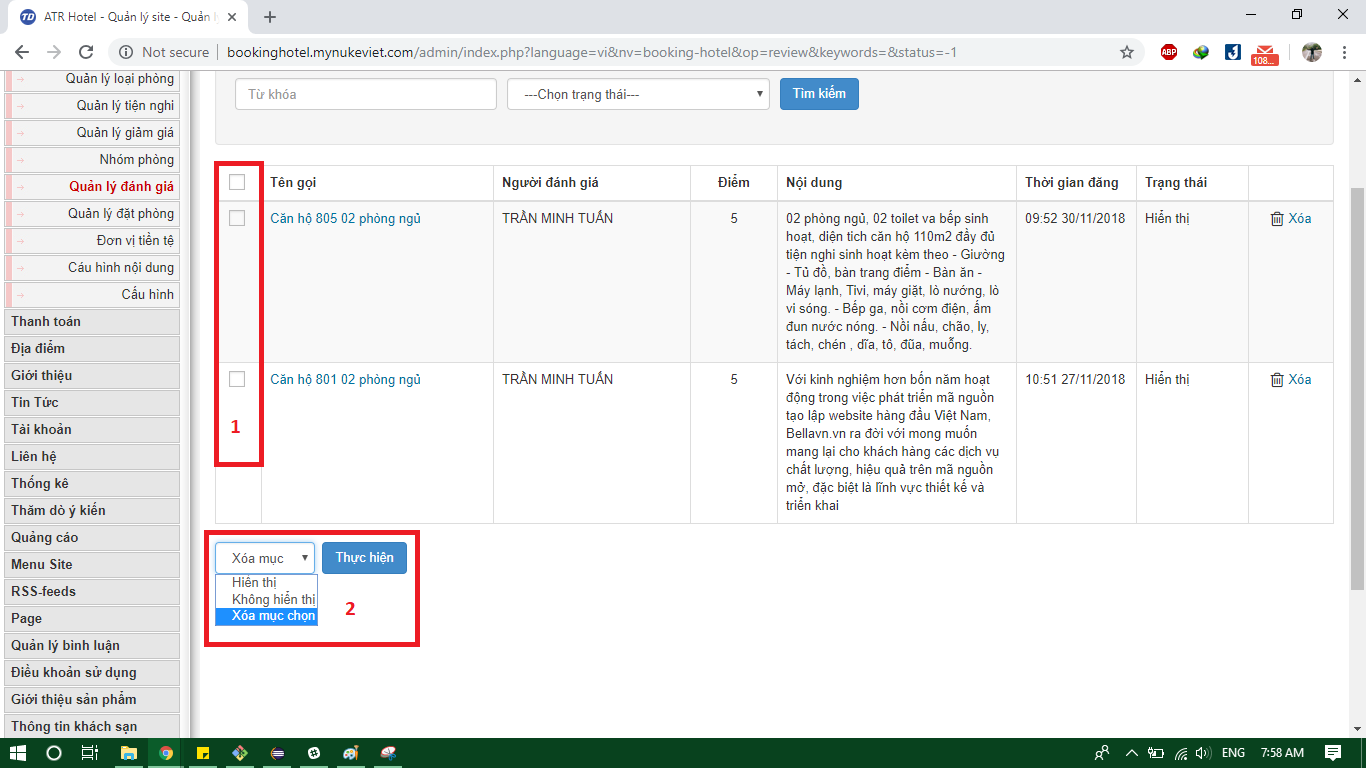Tick the select-all checkbox in table header

(x=237, y=182)
